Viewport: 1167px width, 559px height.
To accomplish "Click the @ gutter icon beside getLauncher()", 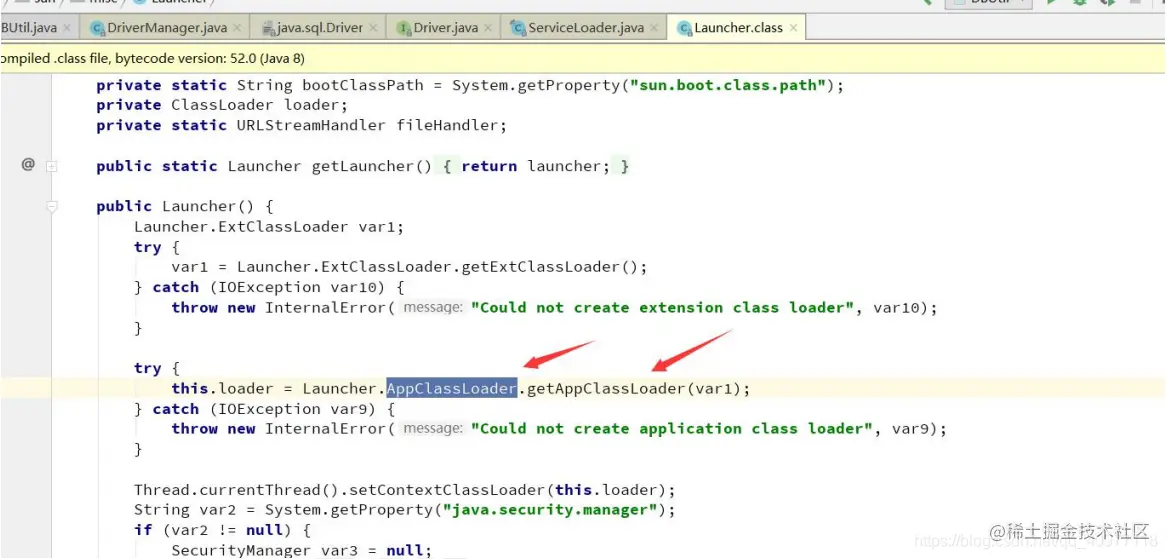I will tap(28, 164).
